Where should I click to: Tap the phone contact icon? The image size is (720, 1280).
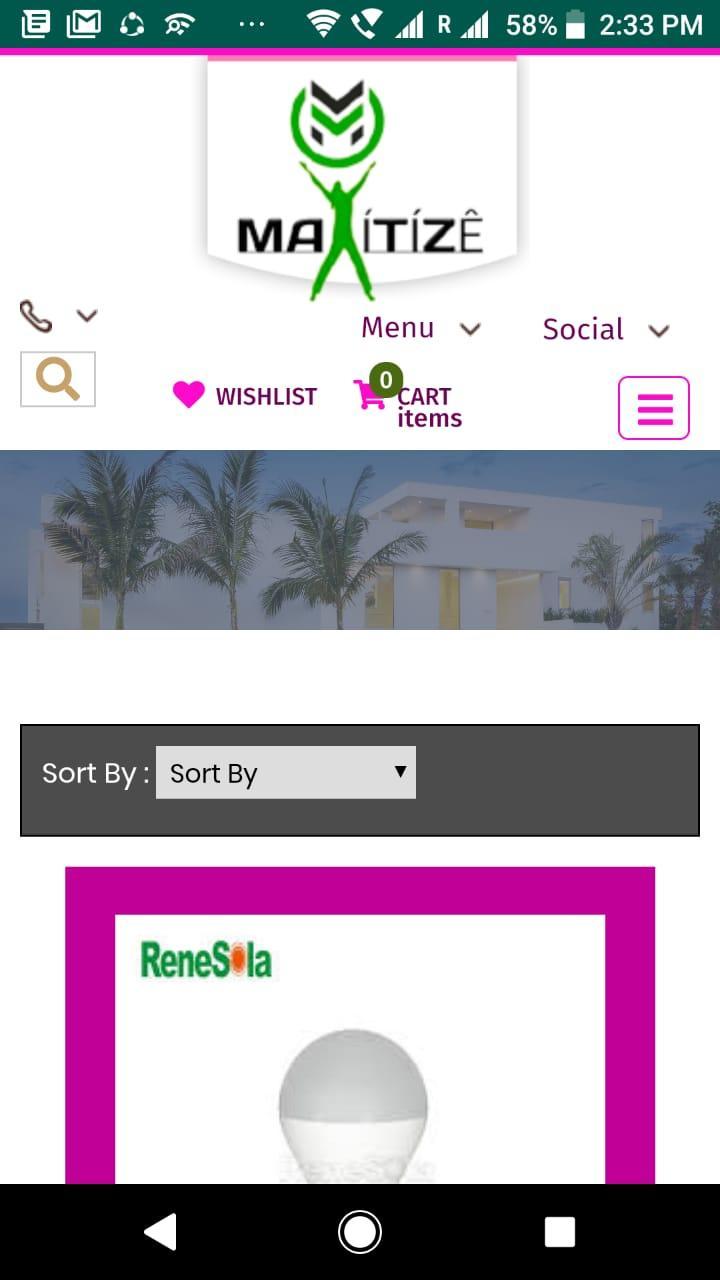tap(35, 317)
